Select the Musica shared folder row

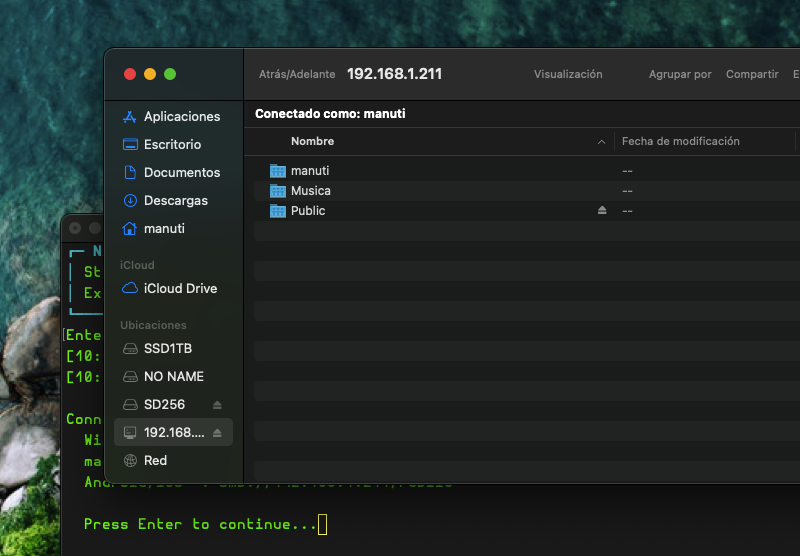tap(527, 191)
